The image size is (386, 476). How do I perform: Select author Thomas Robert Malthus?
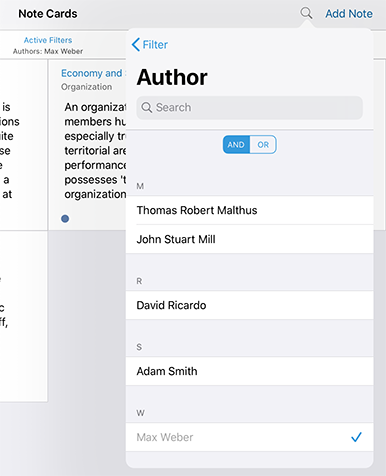(x=249, y=210)
